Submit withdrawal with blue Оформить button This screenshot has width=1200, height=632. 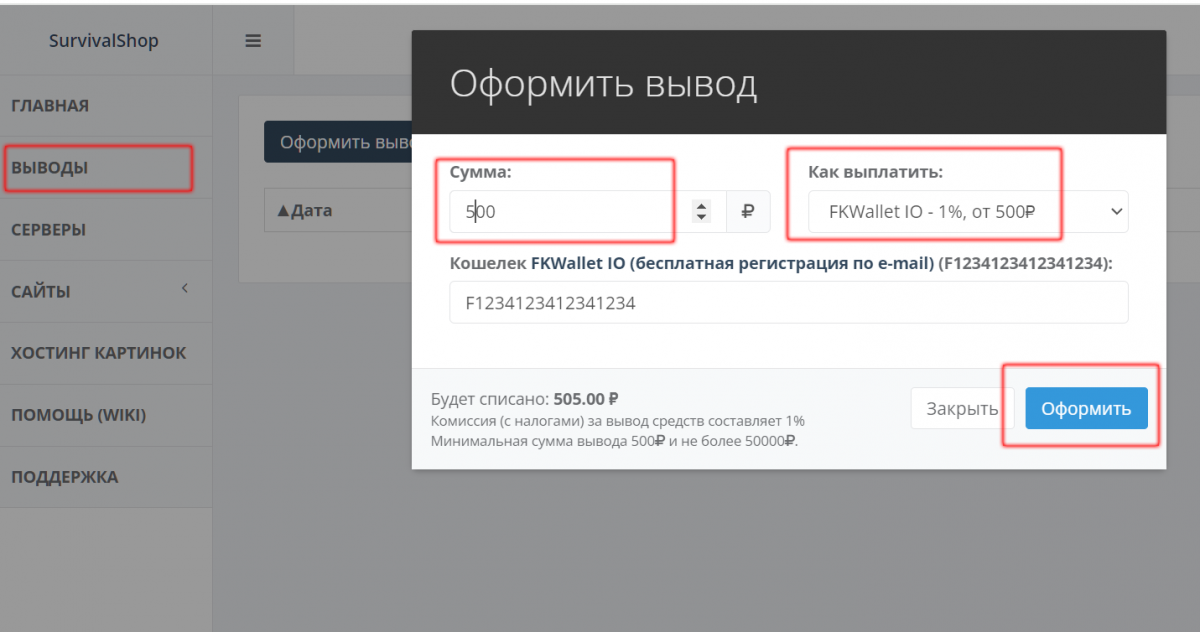click(x=1086, y=408)
